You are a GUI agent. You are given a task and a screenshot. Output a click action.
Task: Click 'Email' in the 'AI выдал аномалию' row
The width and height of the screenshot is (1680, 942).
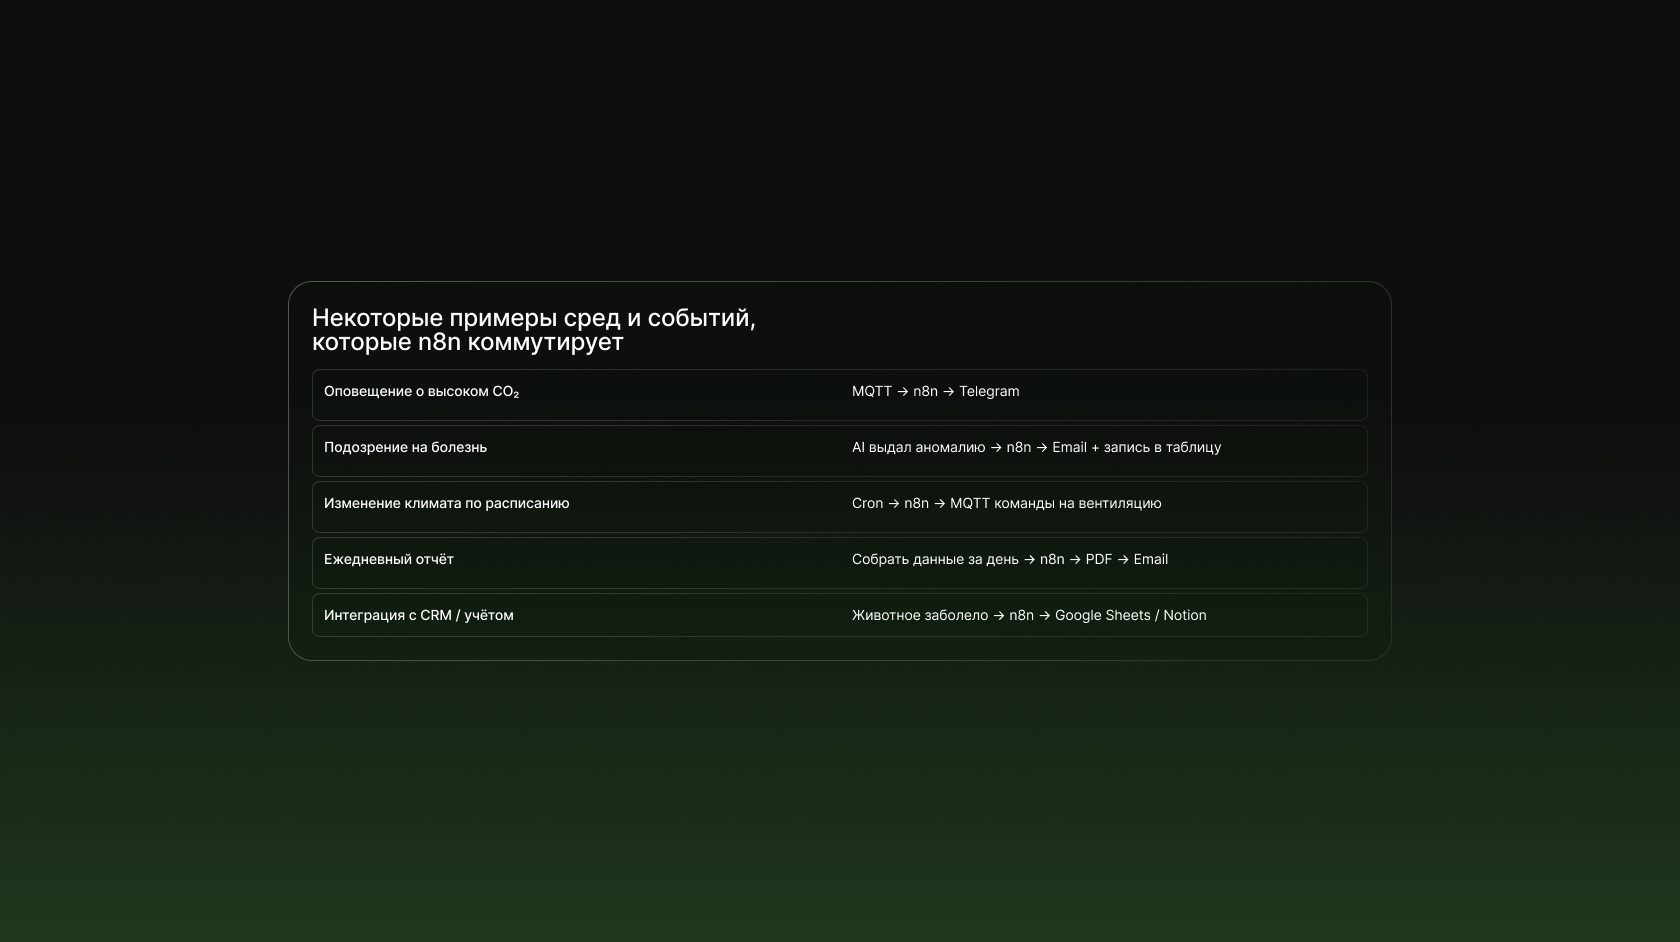pos(1069,448)
